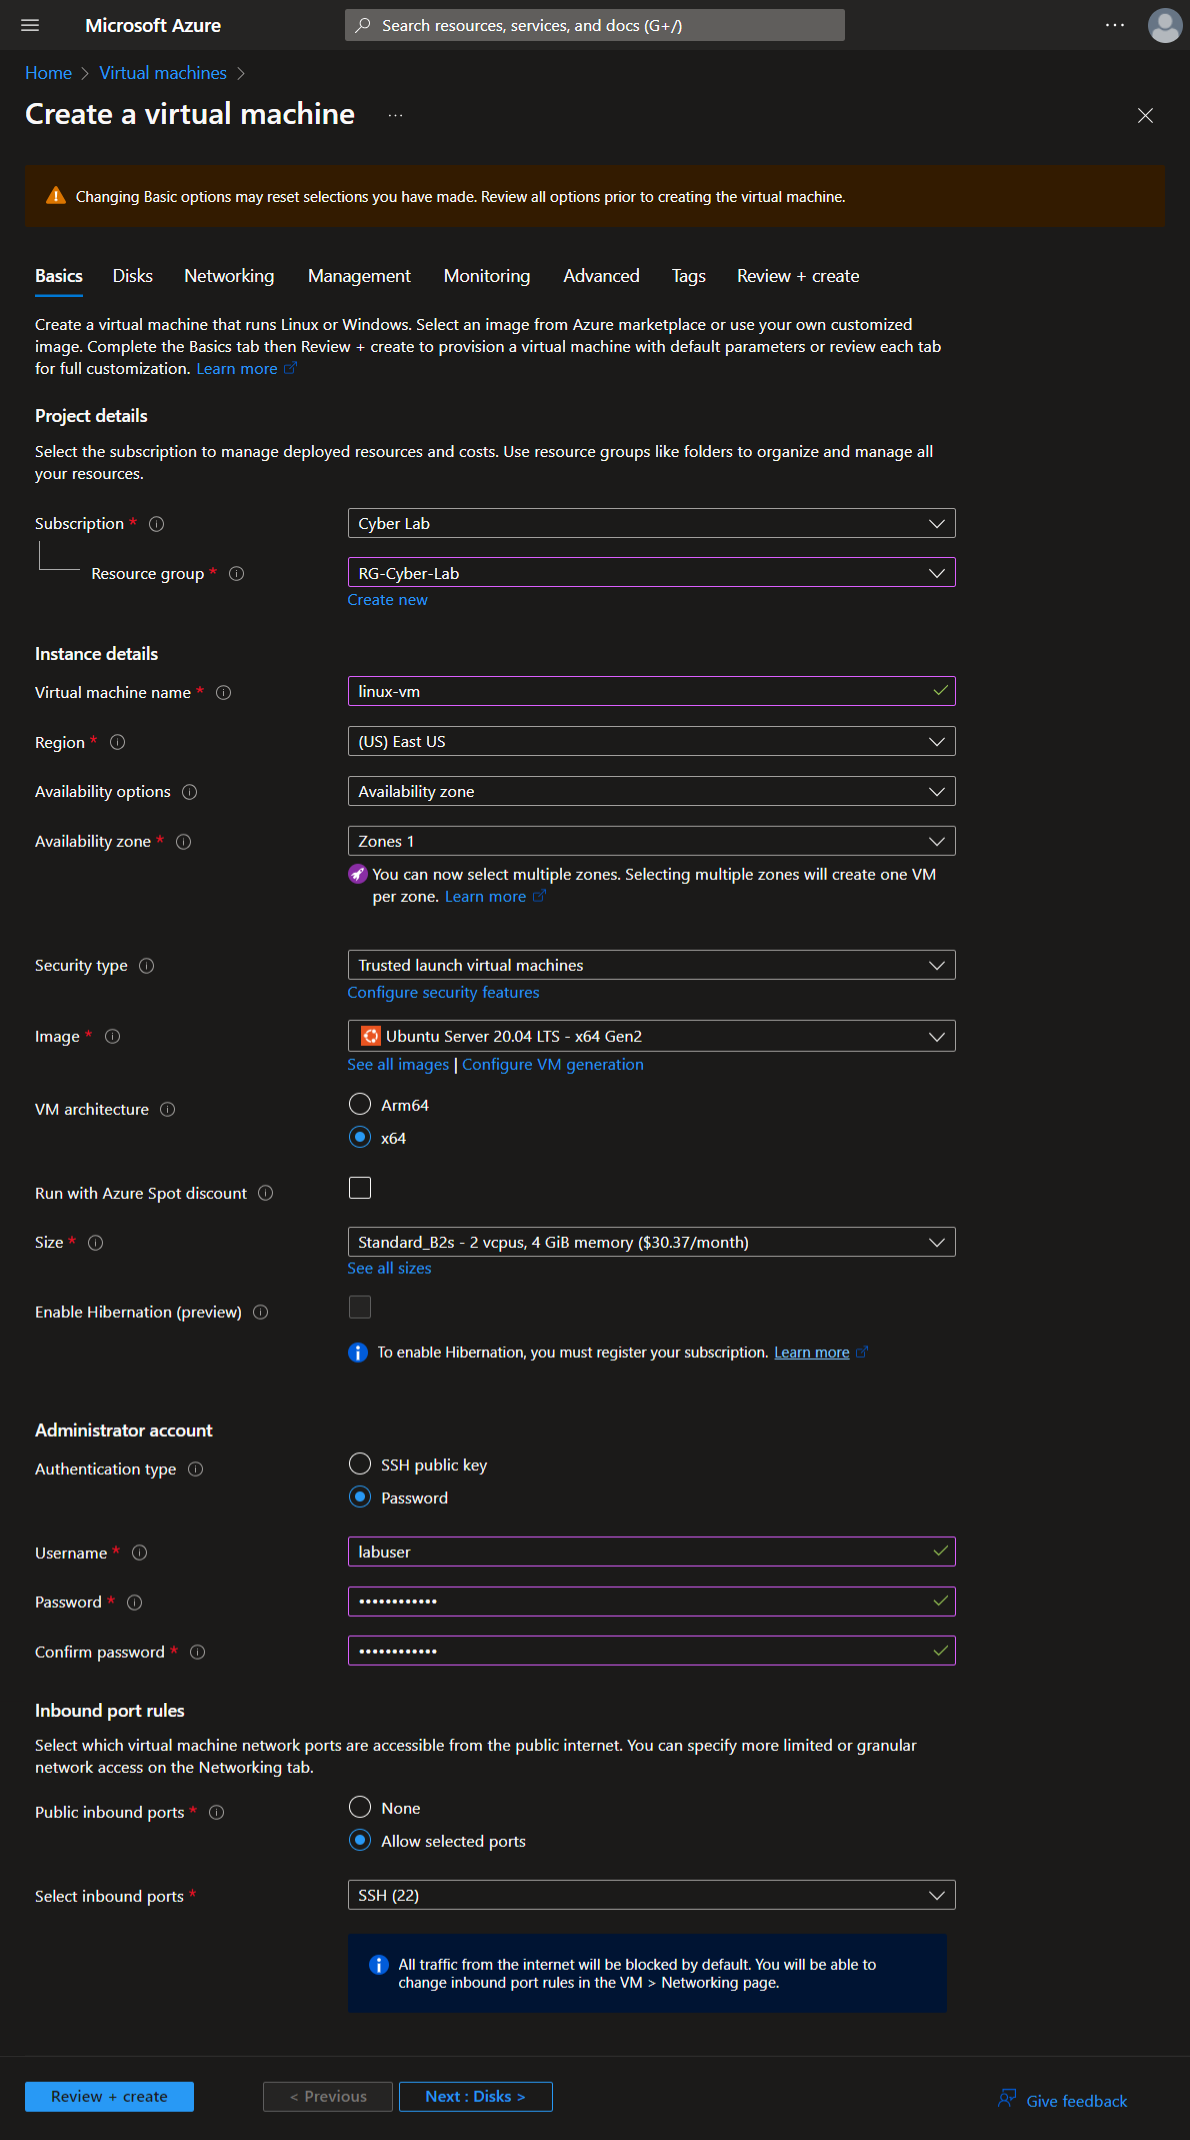Screen dimensions: 1190x2140
Task: Go to Virtual machines breadcrumb
Action: coord(163,73)
